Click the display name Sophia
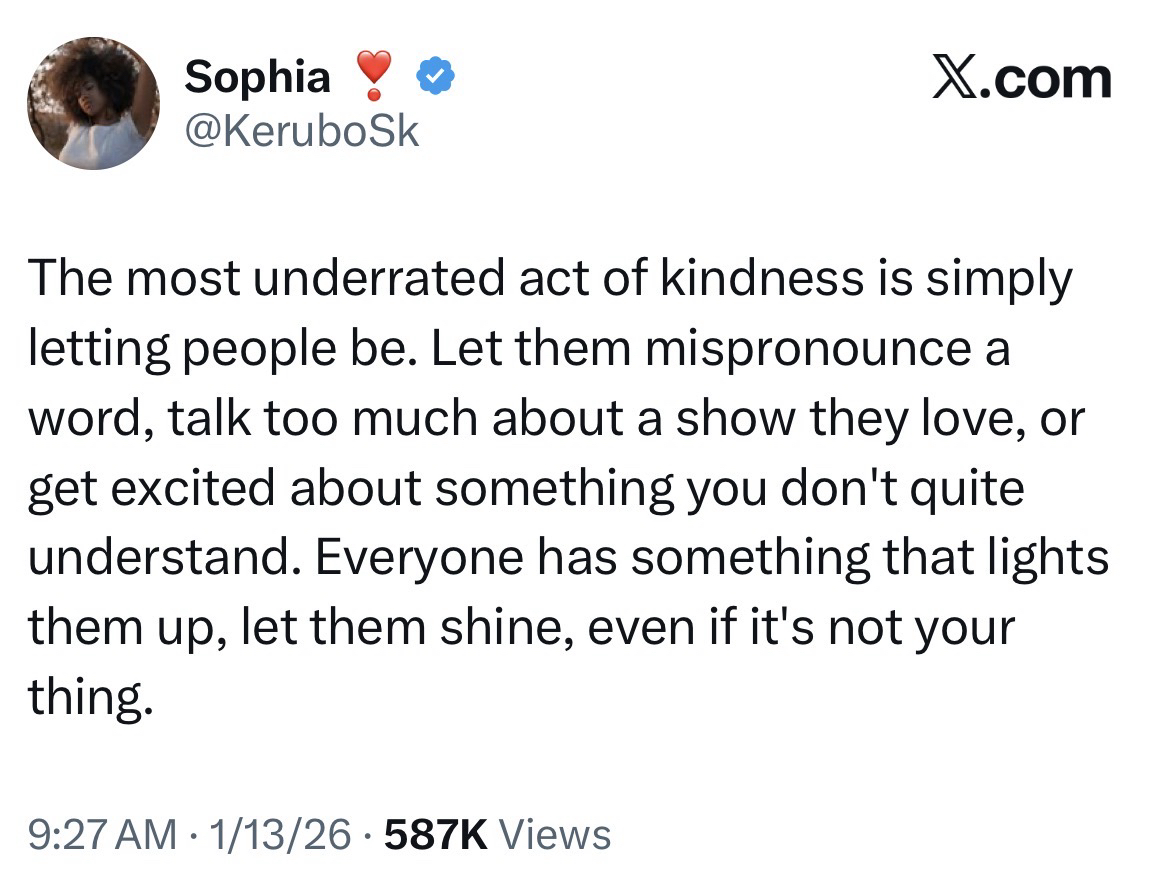 pos(258,77)
